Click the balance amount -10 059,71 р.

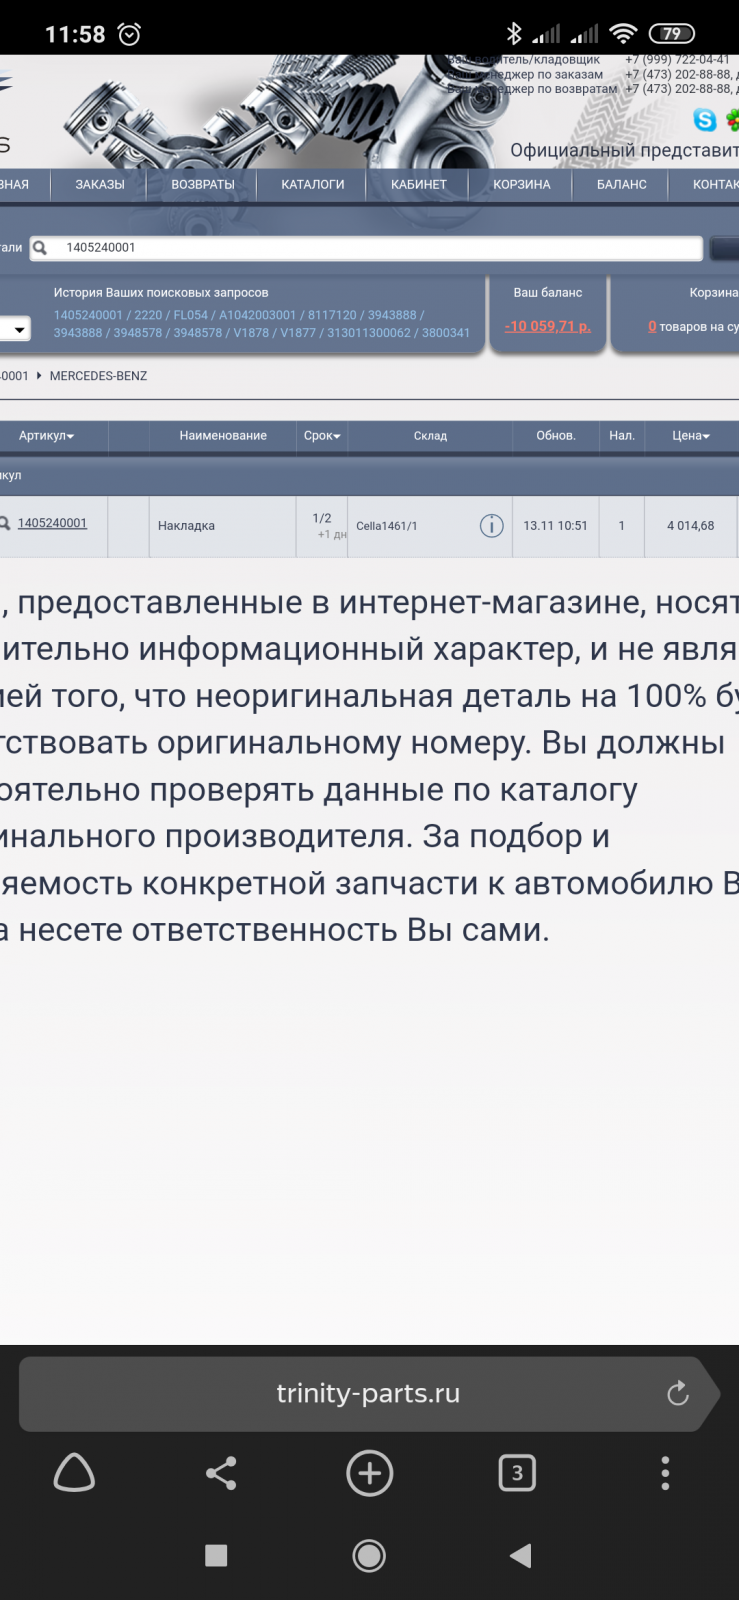click(x=547, y=327)
